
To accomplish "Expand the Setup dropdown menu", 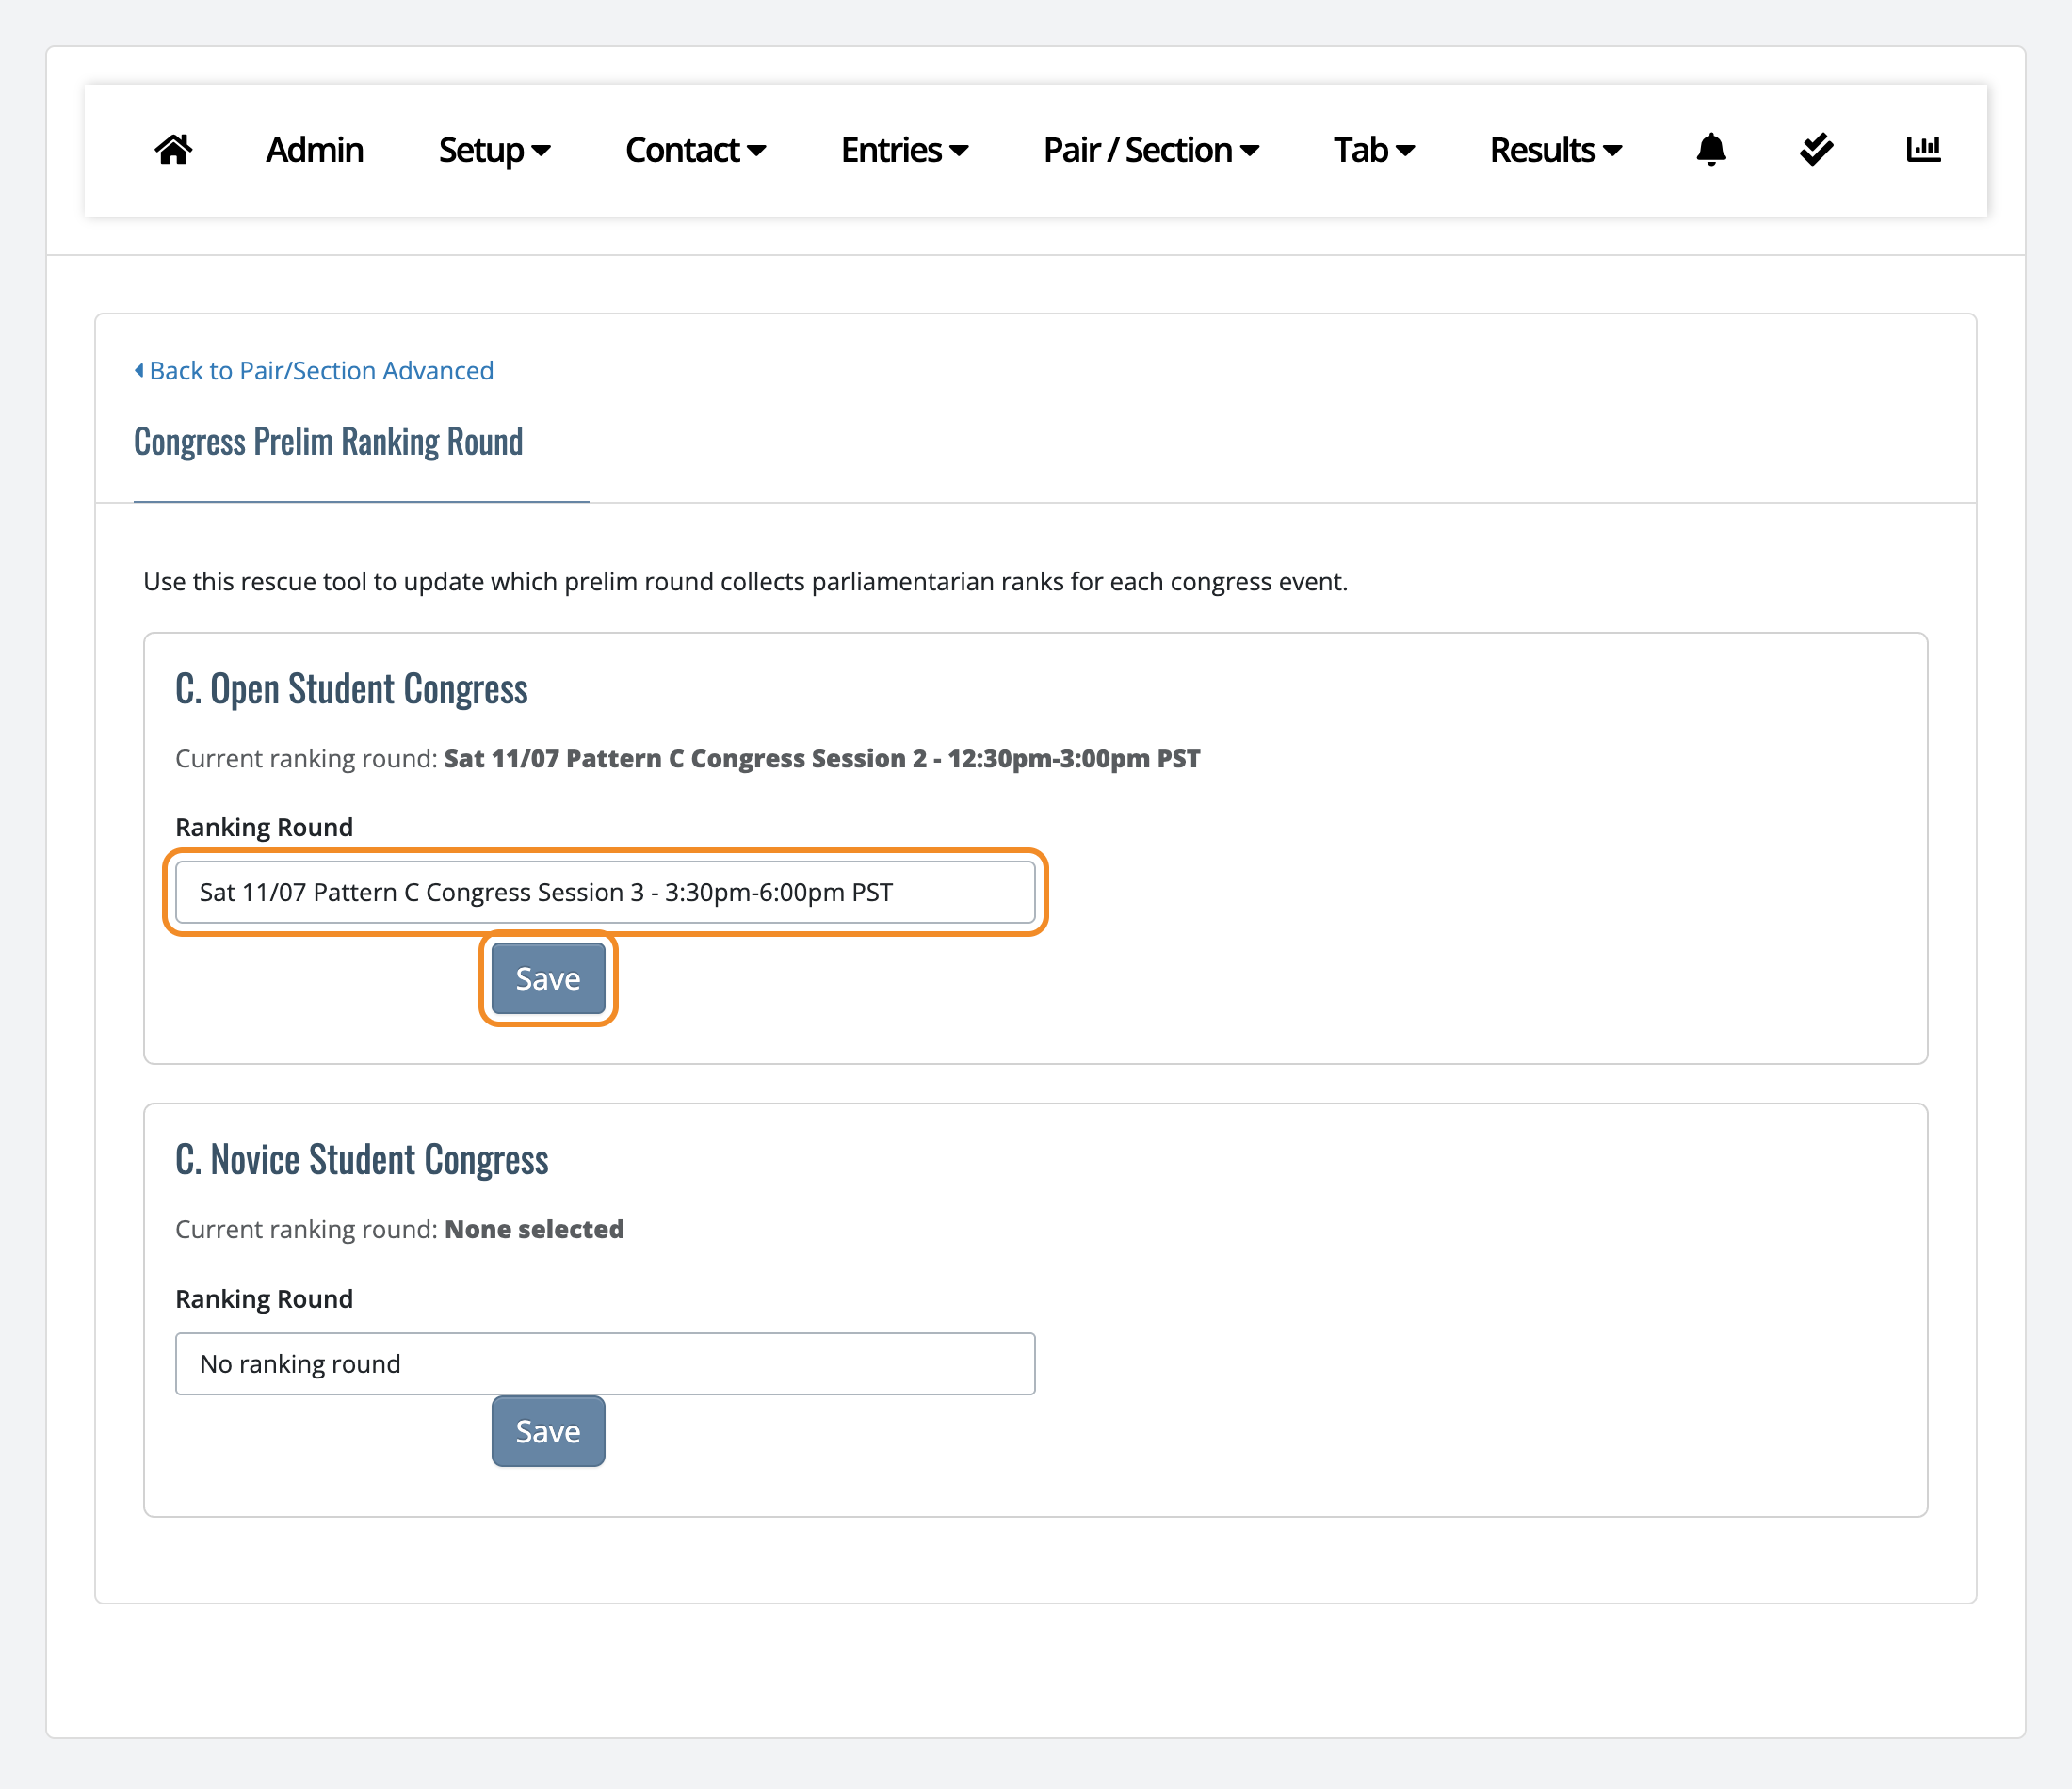I will [x=494, y=150].
